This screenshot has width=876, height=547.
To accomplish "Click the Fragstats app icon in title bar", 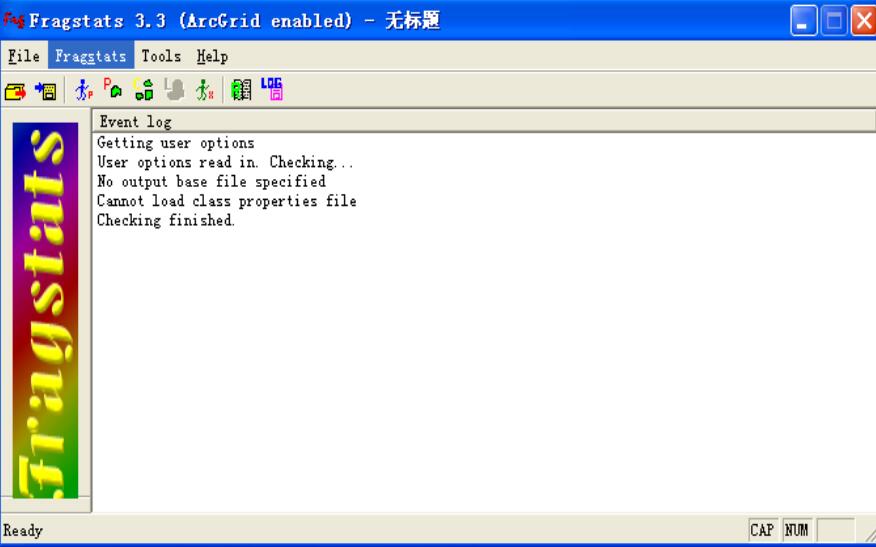I will 13,21.
